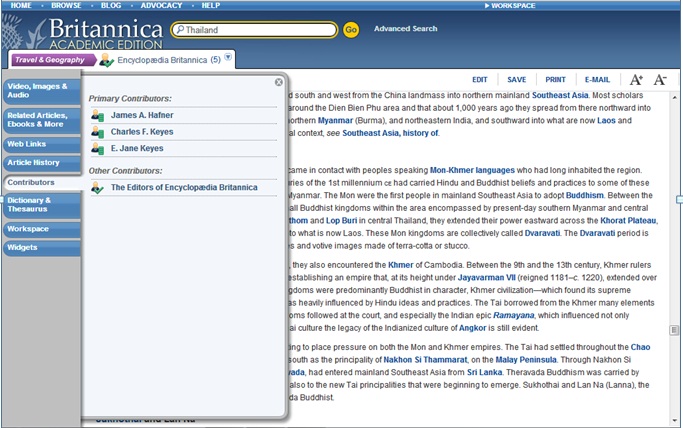Screen dimensions: 683x428
Task: Follow the Sri Lanka link
Action: pyautogui.click(x=484, y=373)
